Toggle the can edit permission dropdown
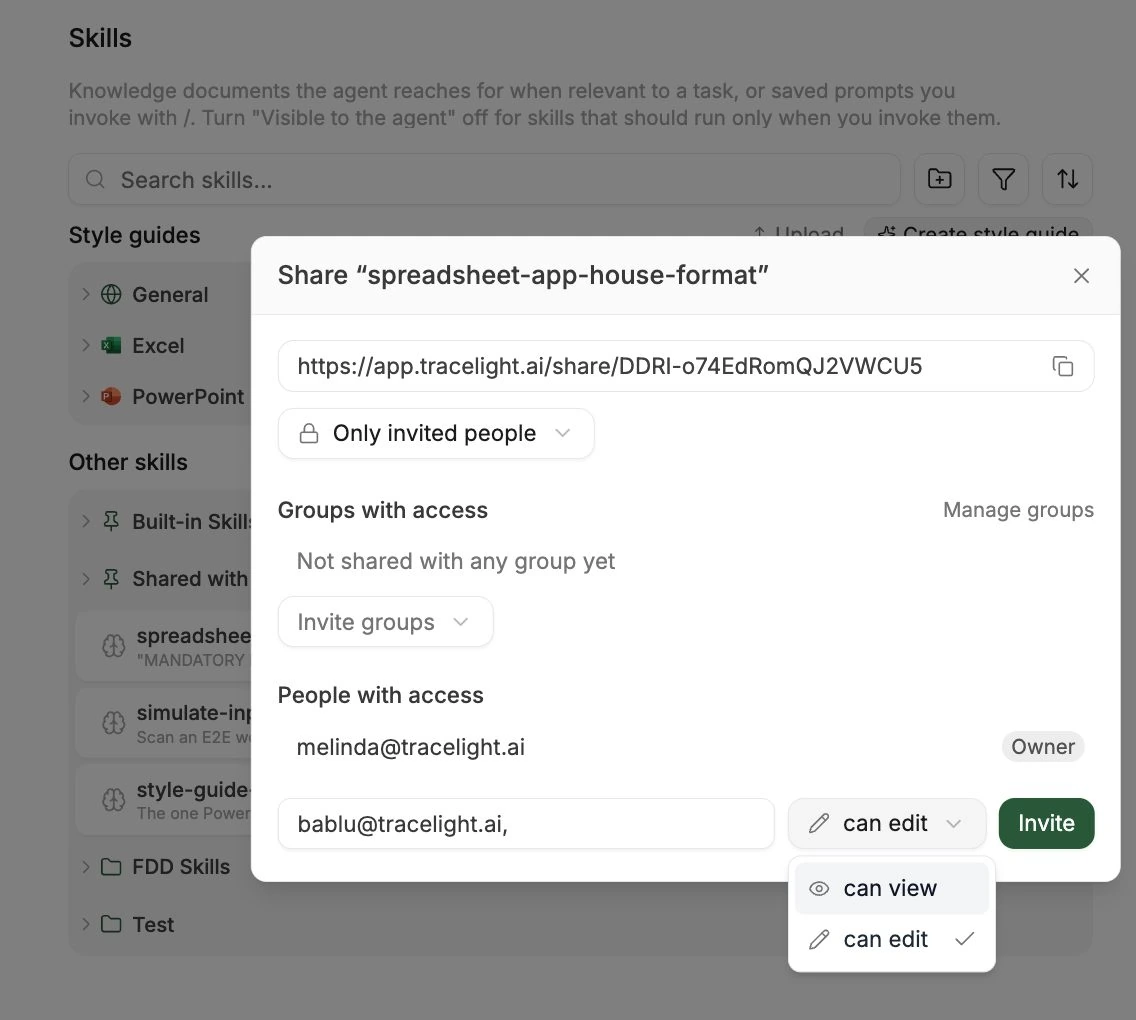Image resolution: width=1136 pixels, height=1020 pixels. click(887, 823)
